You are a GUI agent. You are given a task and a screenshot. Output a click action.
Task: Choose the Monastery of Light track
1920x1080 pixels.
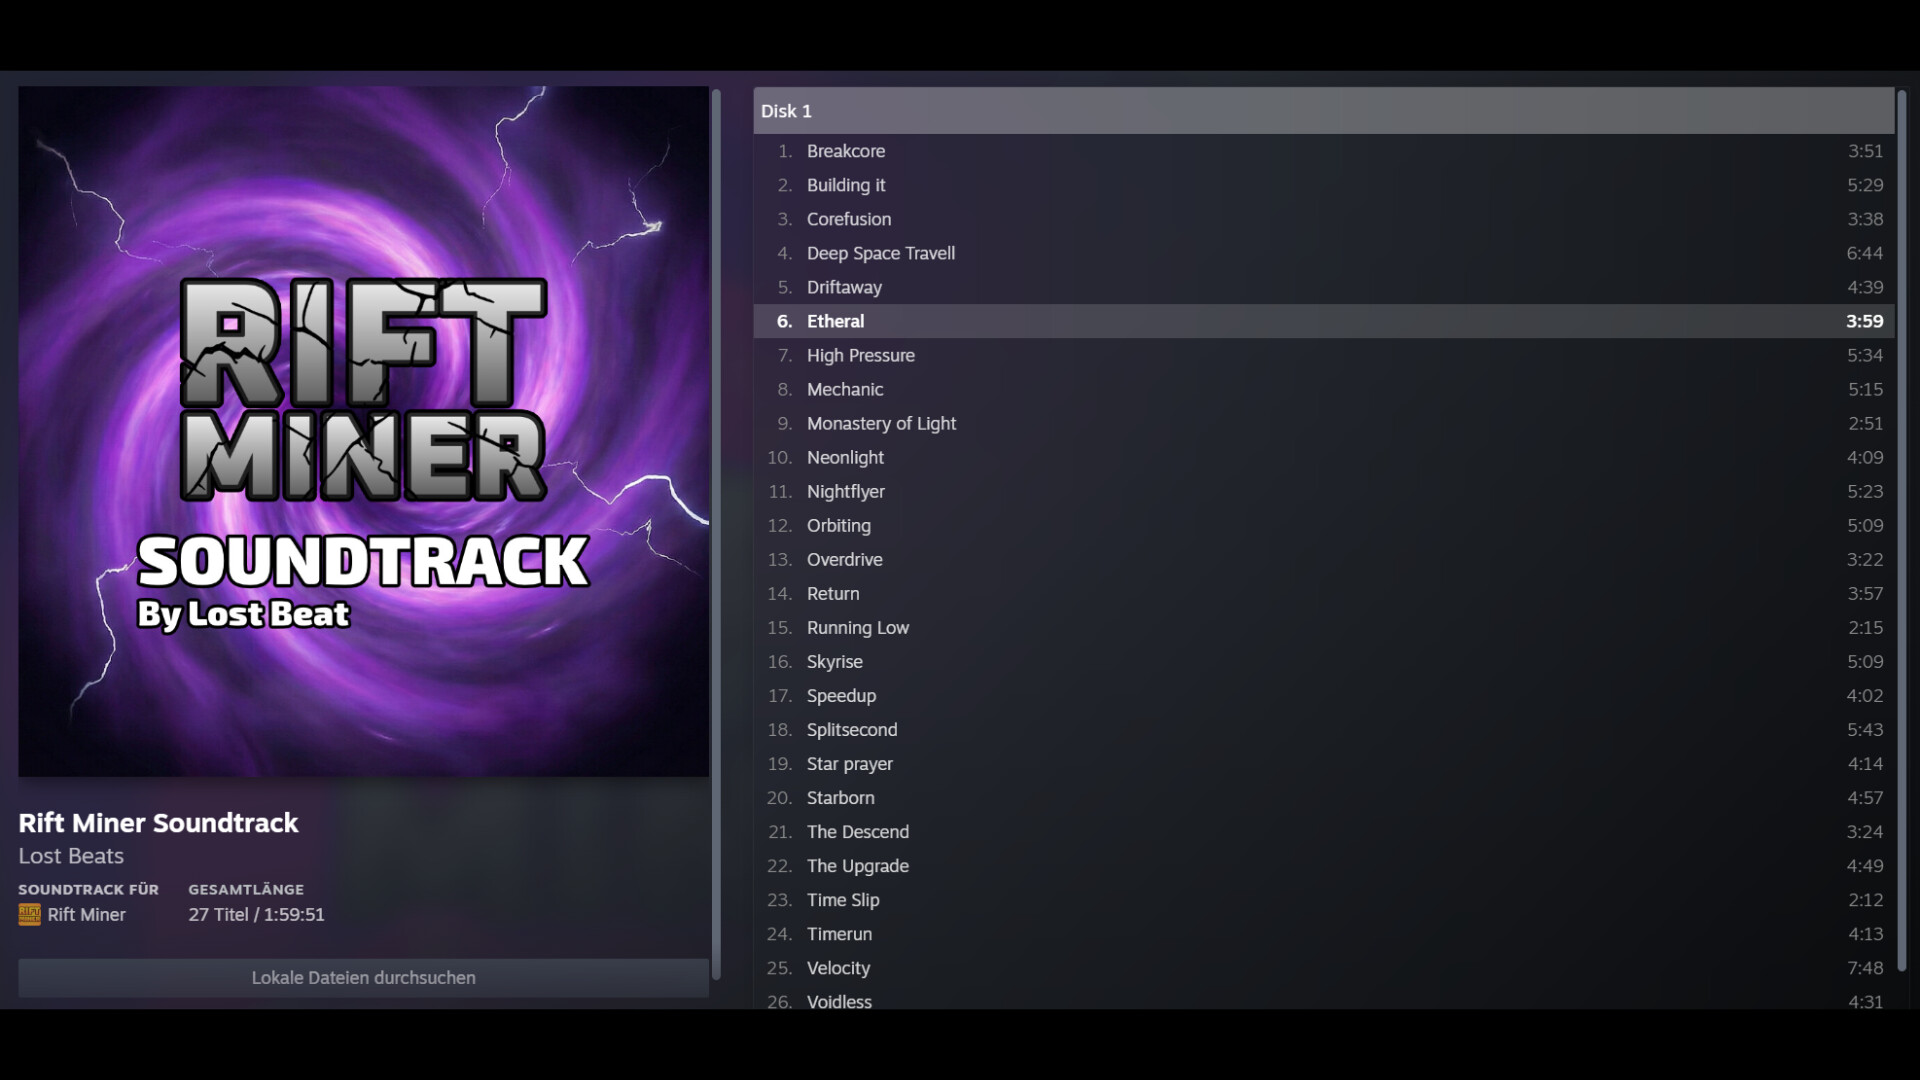pyautogui.click(x=881, y=423)
